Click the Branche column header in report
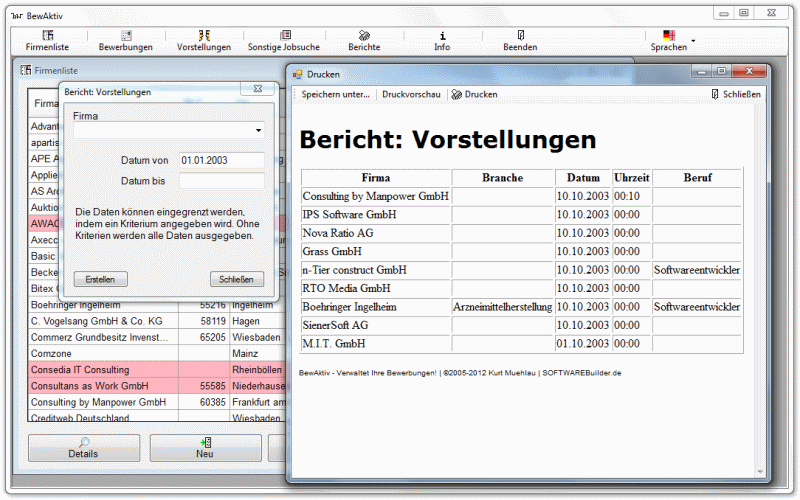This screenshot has width=800, height=500. [x=503, y=178]
